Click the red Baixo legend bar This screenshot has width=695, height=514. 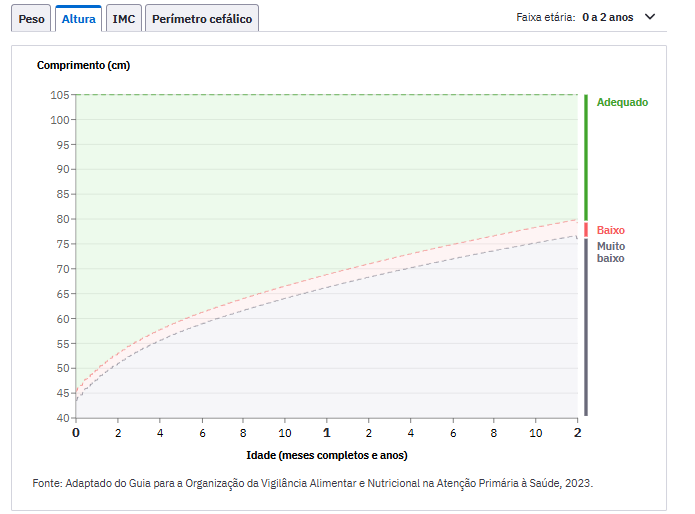point(586,230)
